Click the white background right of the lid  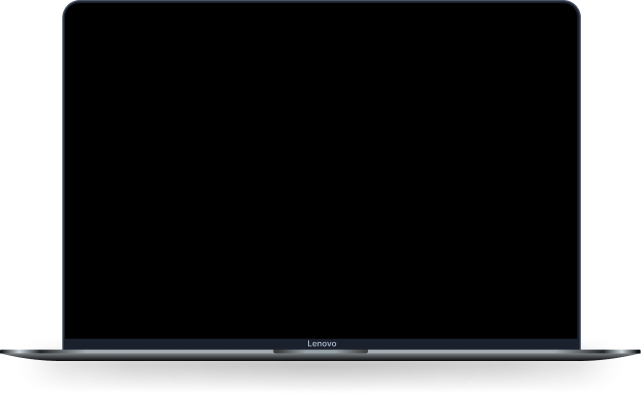[611, 172]
